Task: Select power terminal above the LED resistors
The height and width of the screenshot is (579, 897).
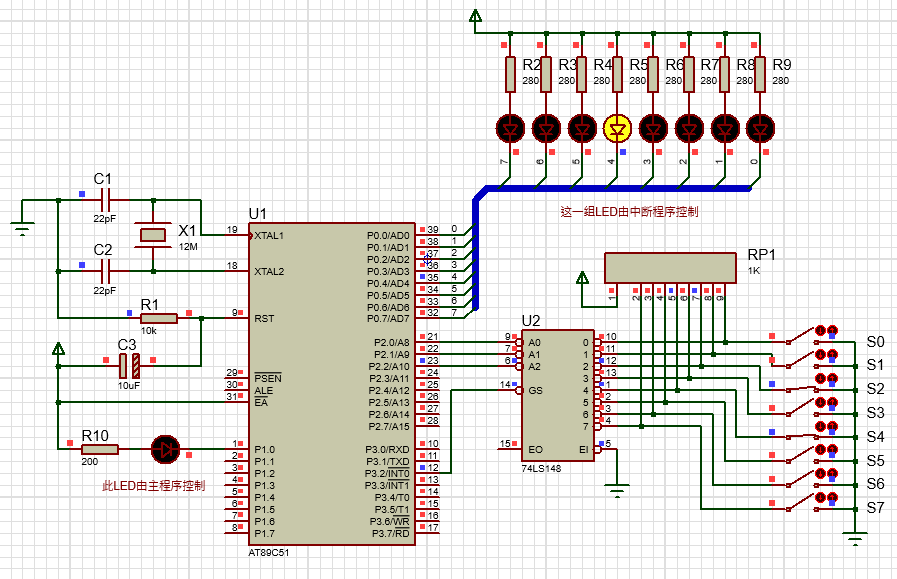Action: 475,15
